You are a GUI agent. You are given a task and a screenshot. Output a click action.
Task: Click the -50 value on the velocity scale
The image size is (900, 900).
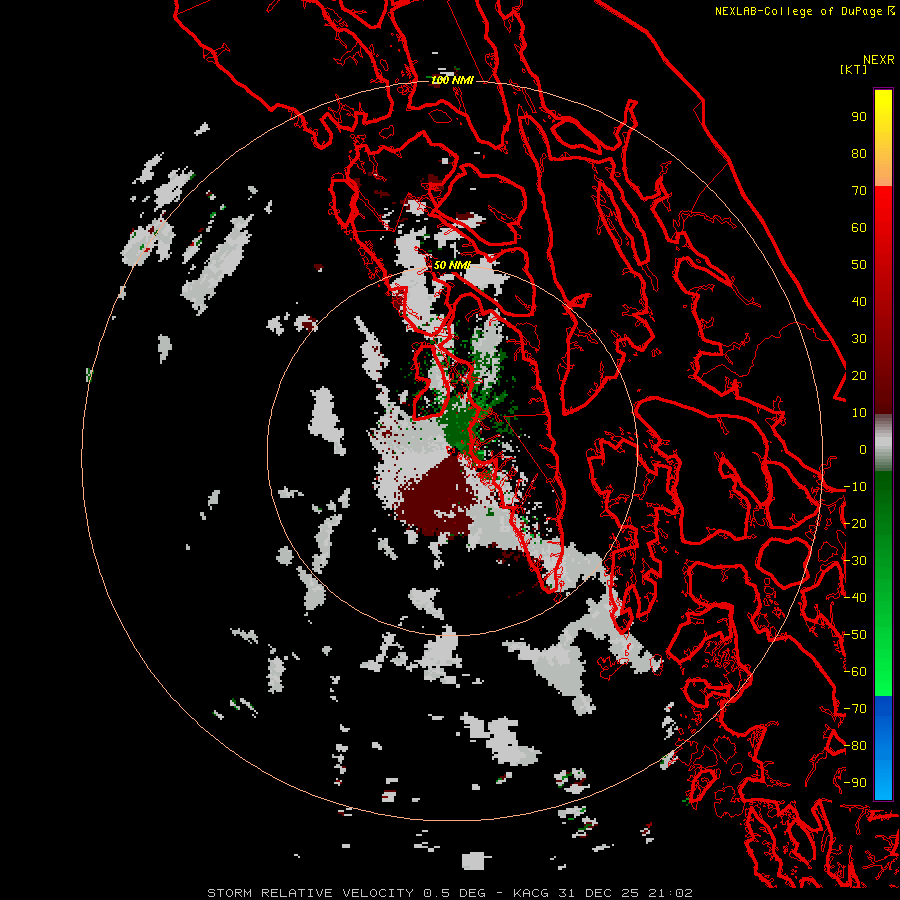[855, 635]
